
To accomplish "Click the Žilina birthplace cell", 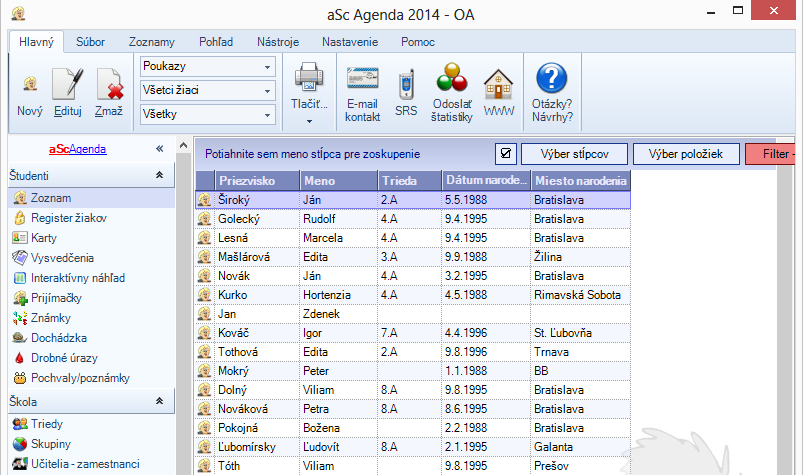I will pos(581,257).
